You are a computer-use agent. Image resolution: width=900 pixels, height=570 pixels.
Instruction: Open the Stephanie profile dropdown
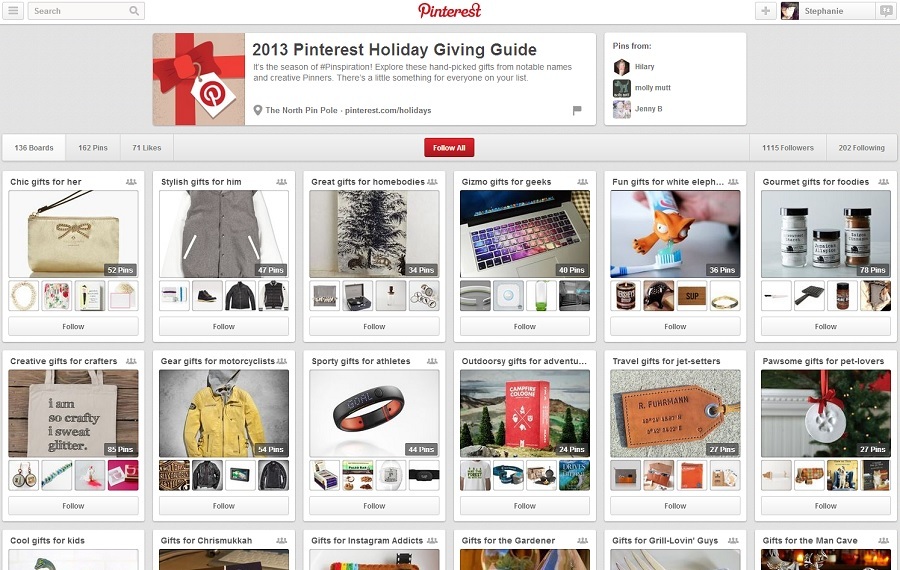(x=827, y=11)
